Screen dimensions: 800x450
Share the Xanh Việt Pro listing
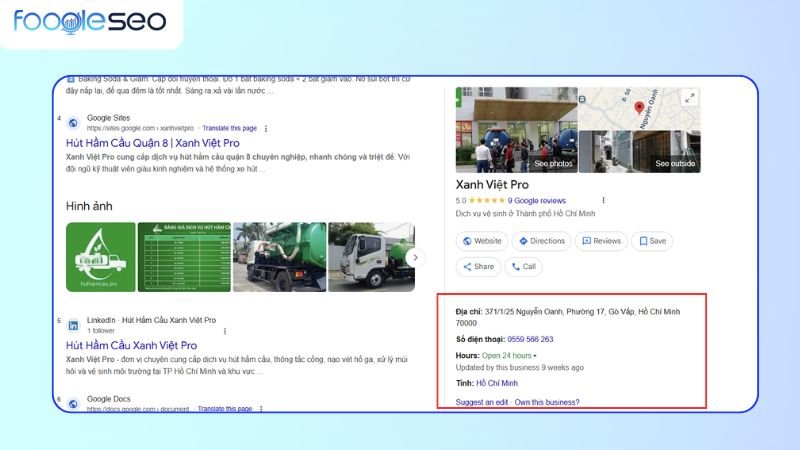coord(478,267)
